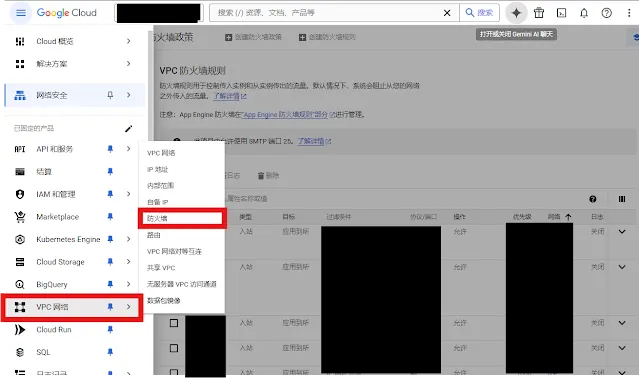Open the project selector box
This screenshot has height=378, width=639.
click(x=159, y=13)
